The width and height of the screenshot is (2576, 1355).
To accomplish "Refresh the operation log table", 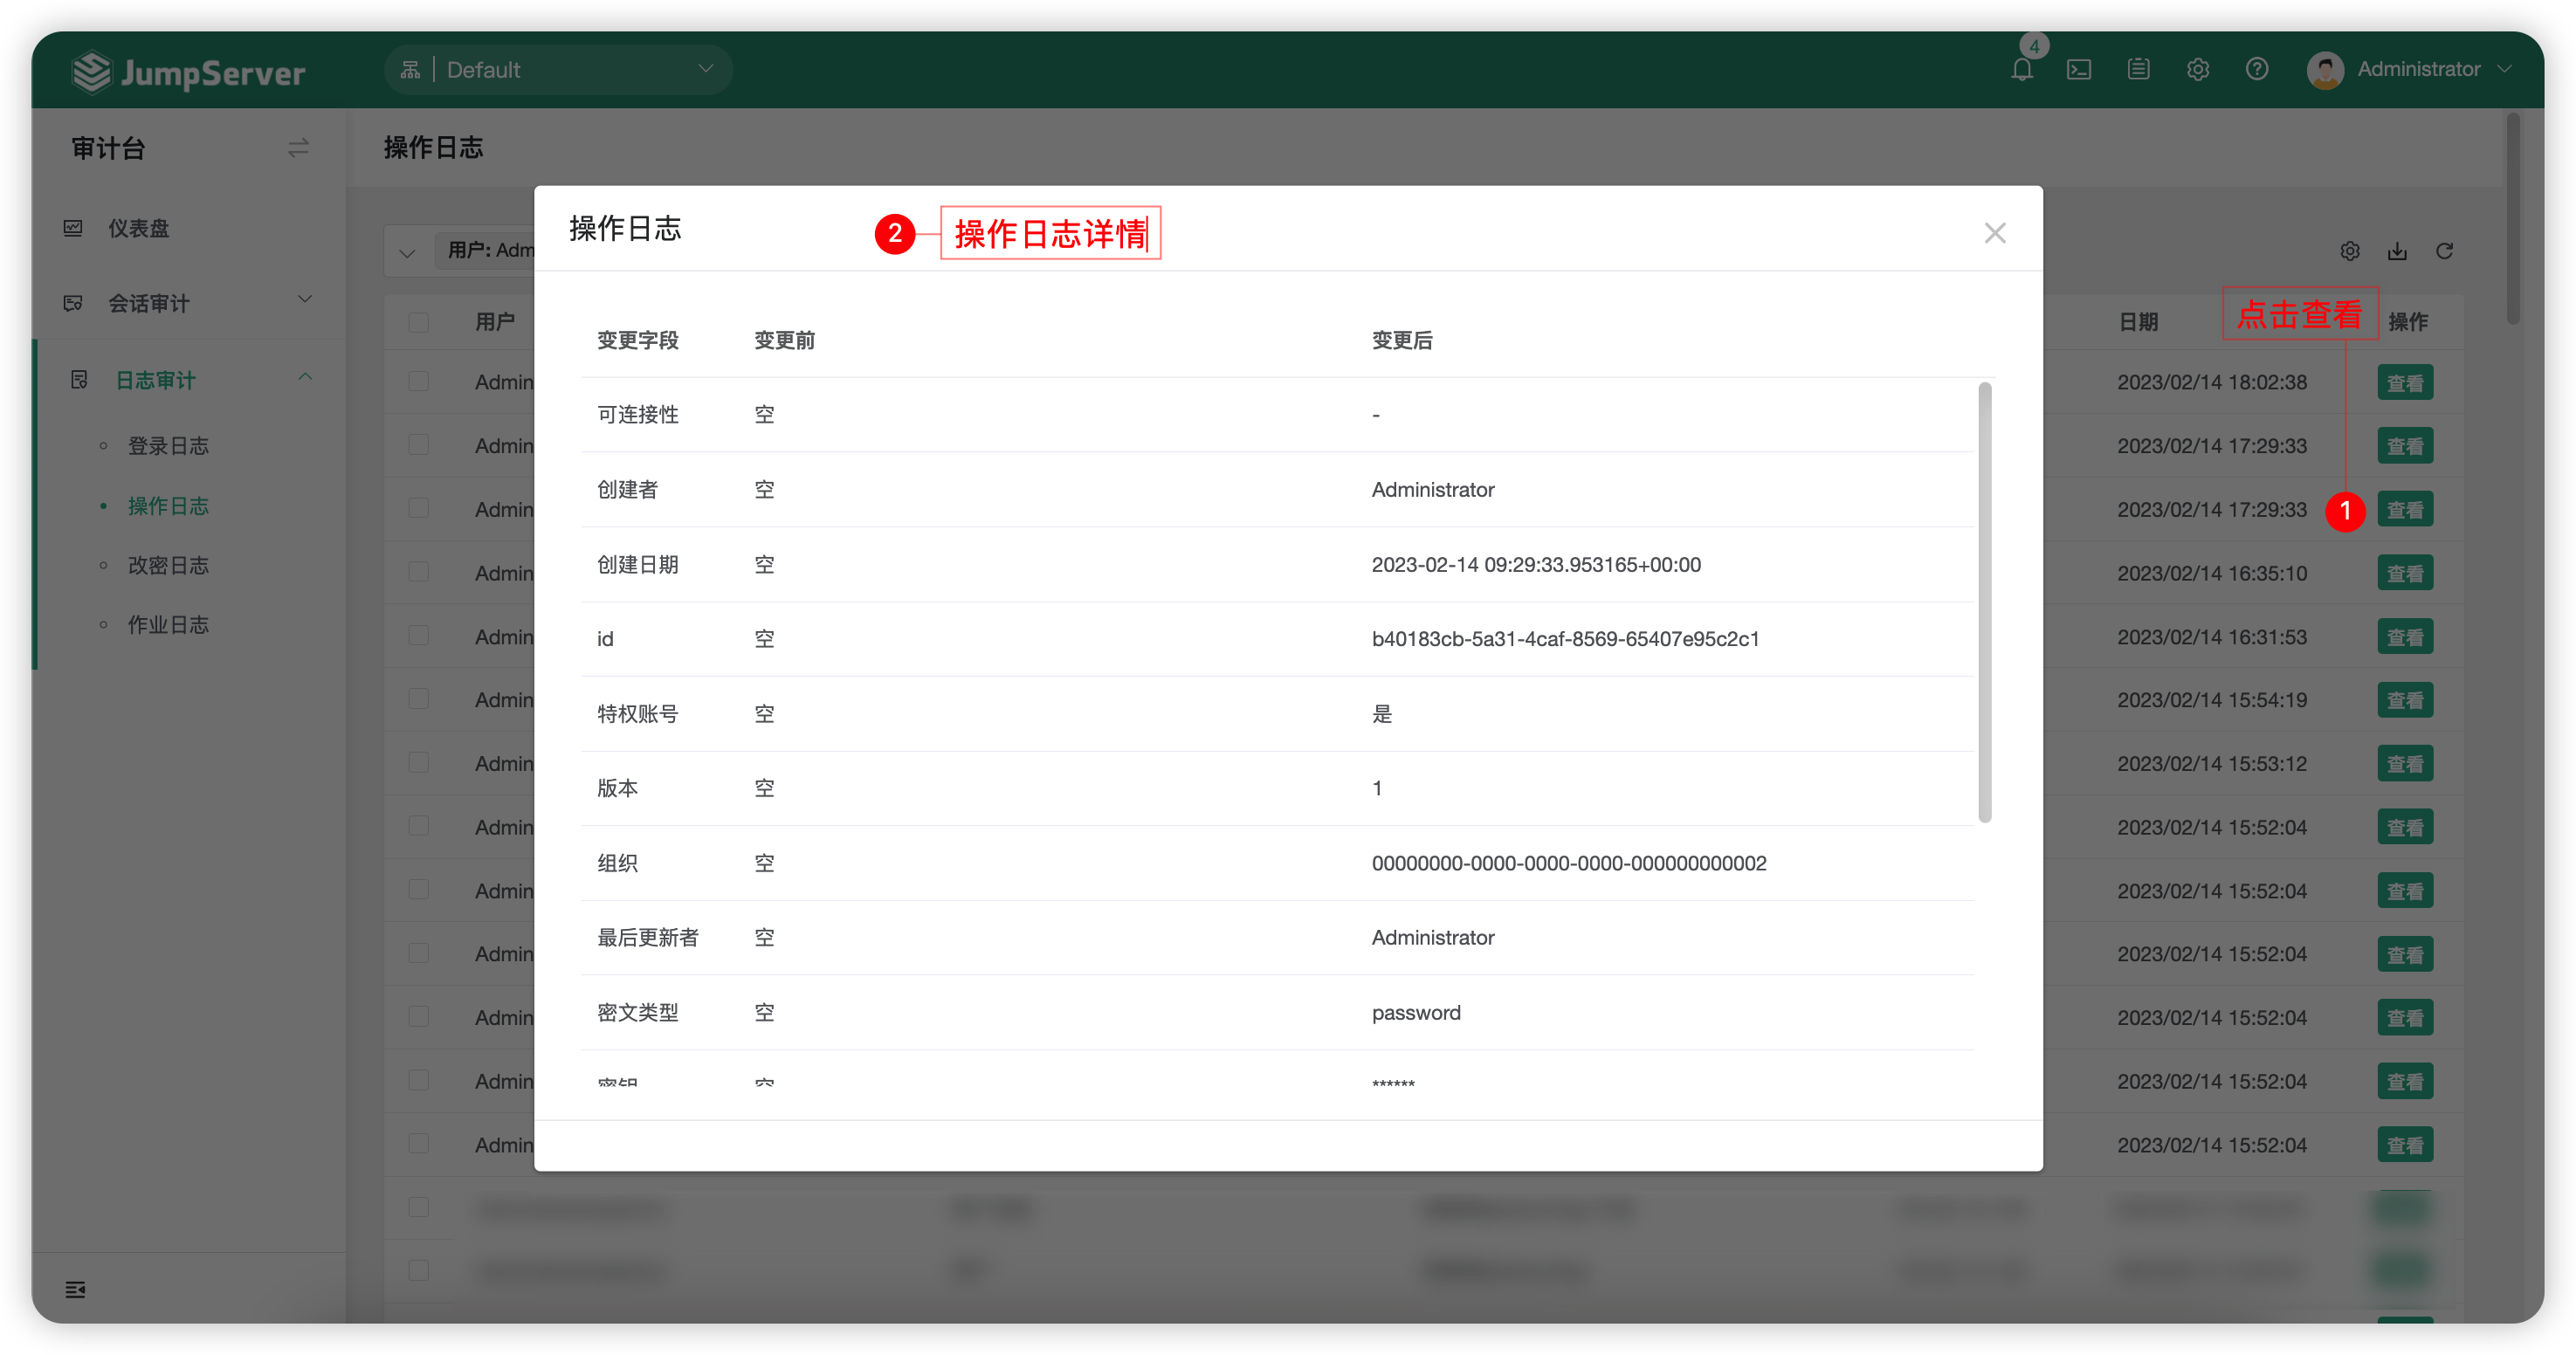I will (2444, 251).
